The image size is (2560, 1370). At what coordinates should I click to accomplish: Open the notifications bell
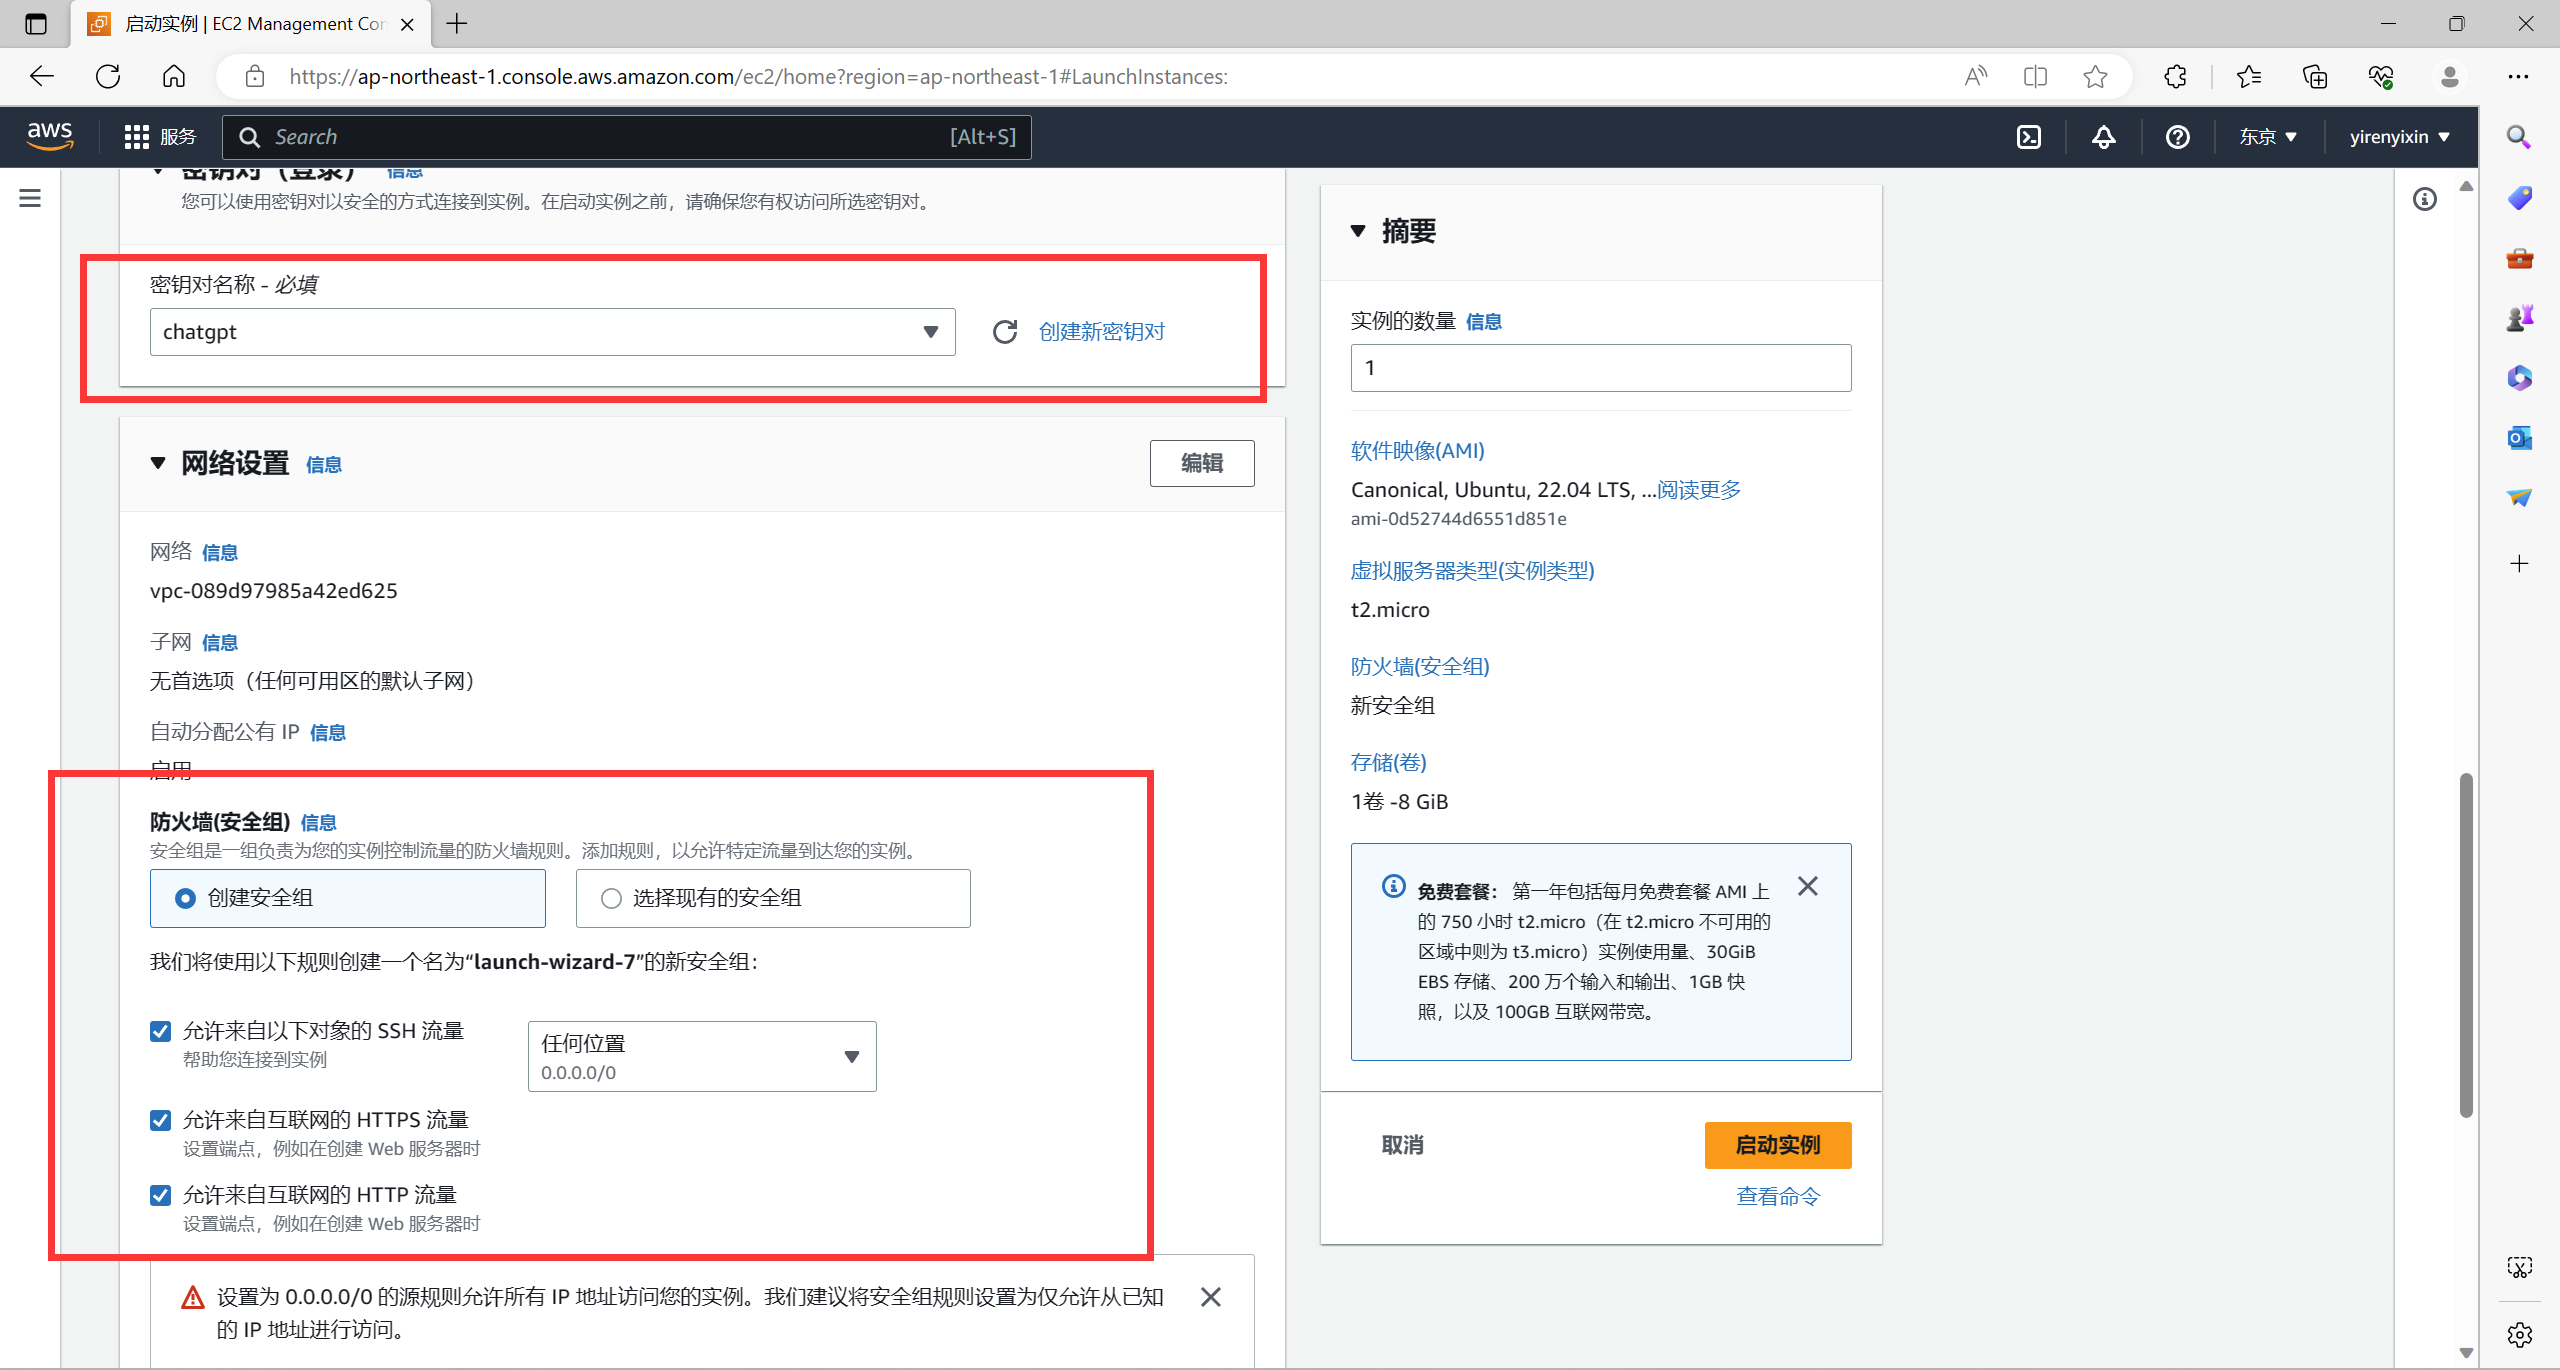2104,137
